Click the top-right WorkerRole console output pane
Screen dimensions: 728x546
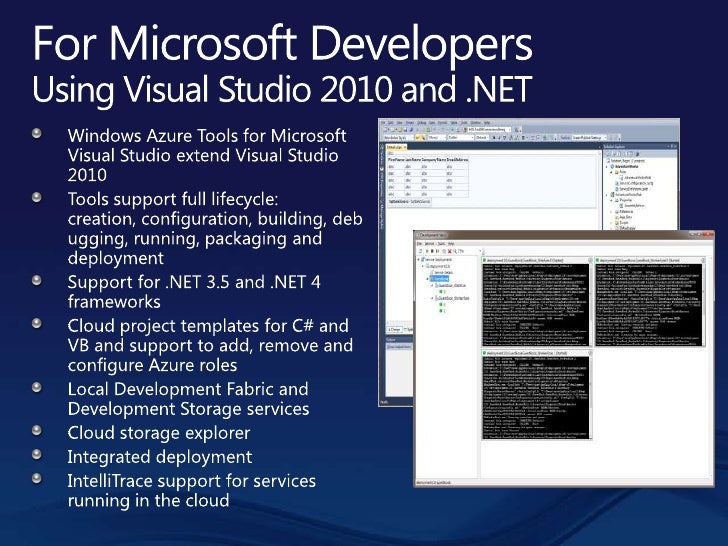(x=649, y=305)
